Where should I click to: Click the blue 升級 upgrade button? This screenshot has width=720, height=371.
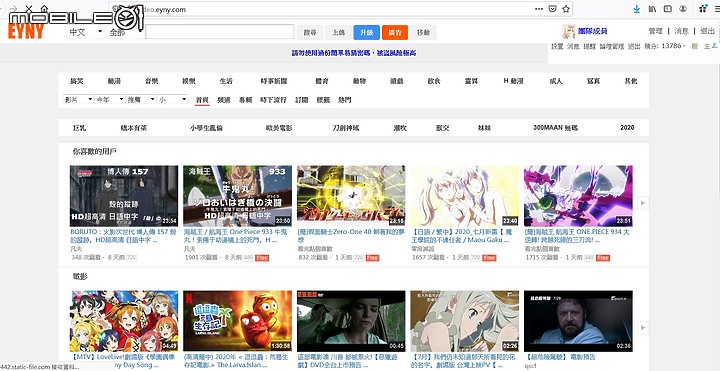coord(366,32)
